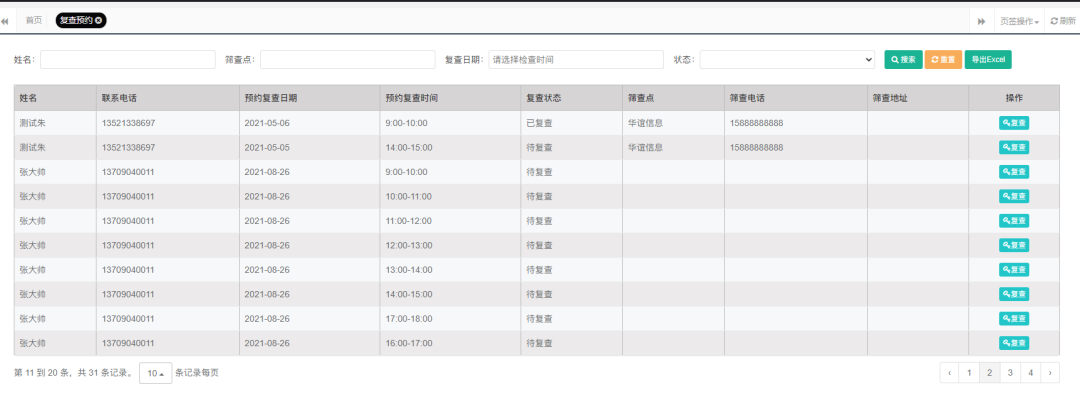The image size is (1080, 397).
Task: Click 复查 button for 张大帅 12:00-13:00 row
Action: pos(1014,245)
